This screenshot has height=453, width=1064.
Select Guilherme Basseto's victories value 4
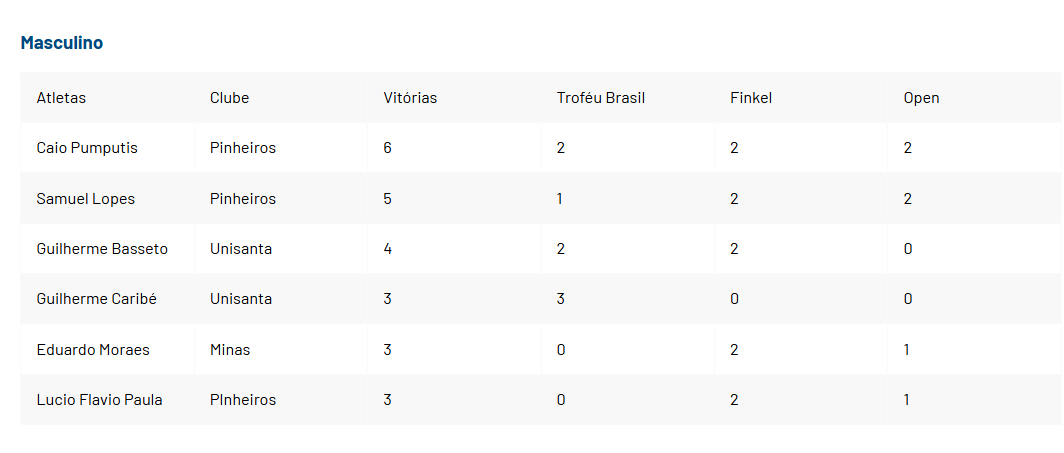click(x=387, y=249)
